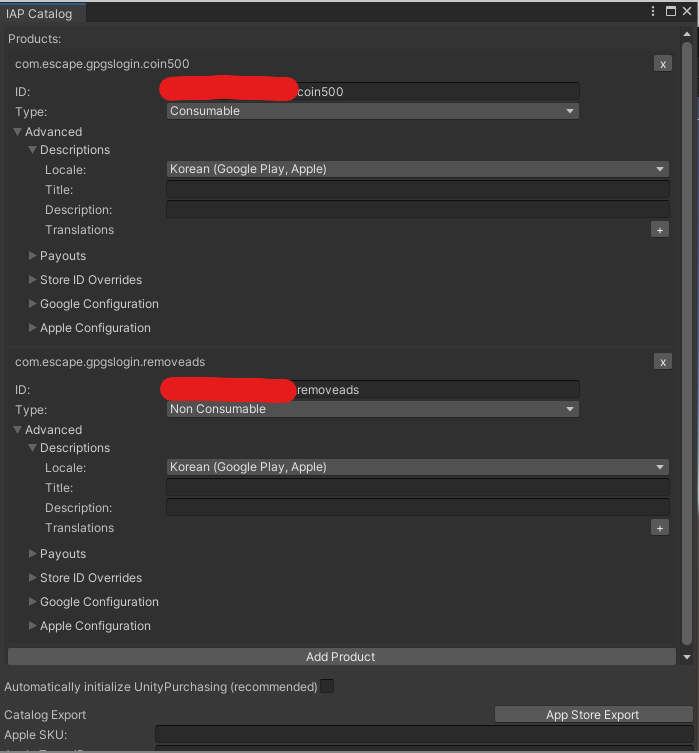This screenshot has width=699, height=753.
Task: Remove the removeads product with x button
Action: click(663, 362)
